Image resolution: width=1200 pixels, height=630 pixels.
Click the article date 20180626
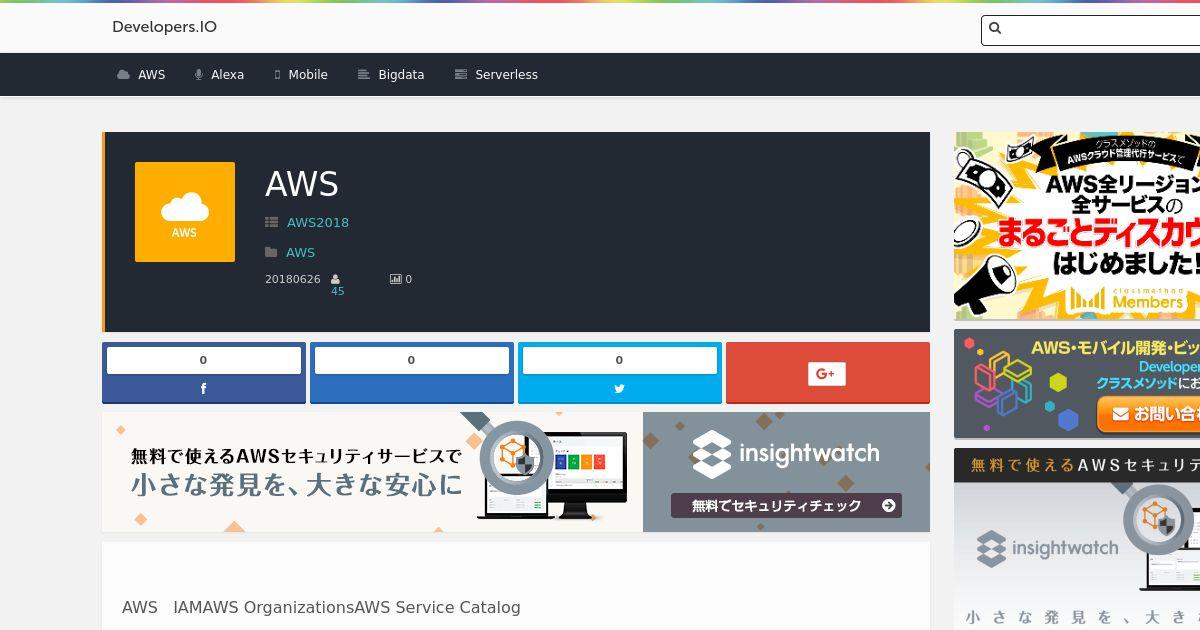[293, 279]
